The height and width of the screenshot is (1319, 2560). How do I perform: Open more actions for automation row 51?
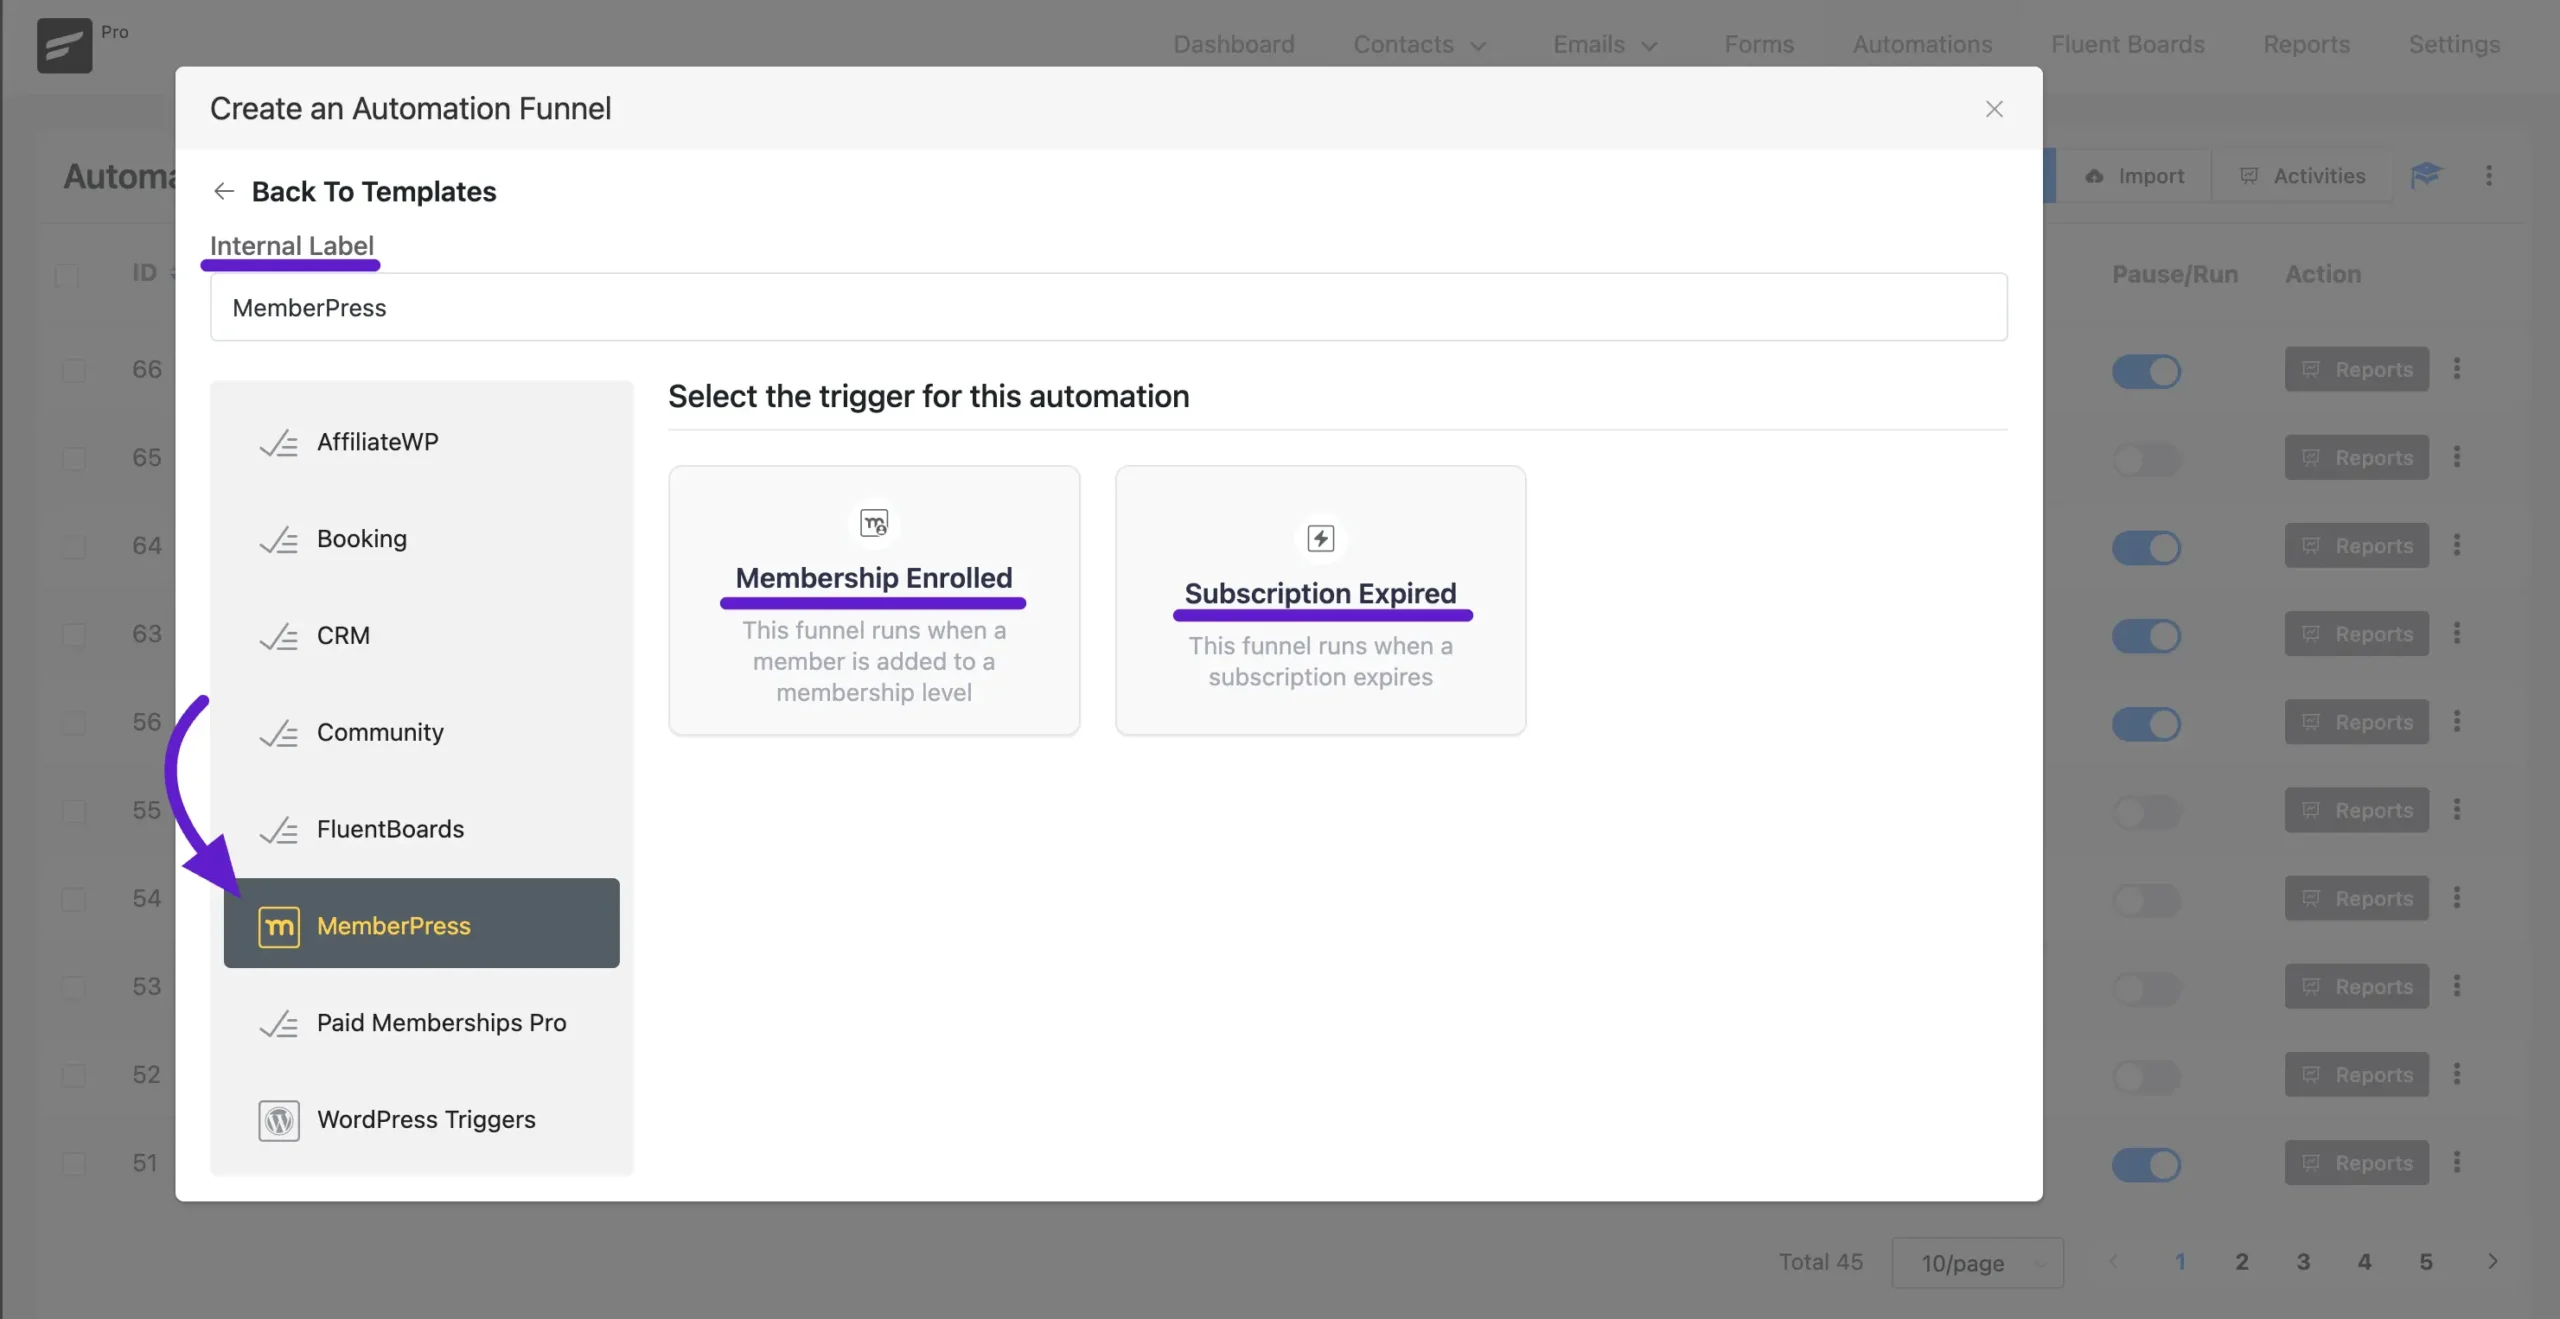[2457, 1162]
